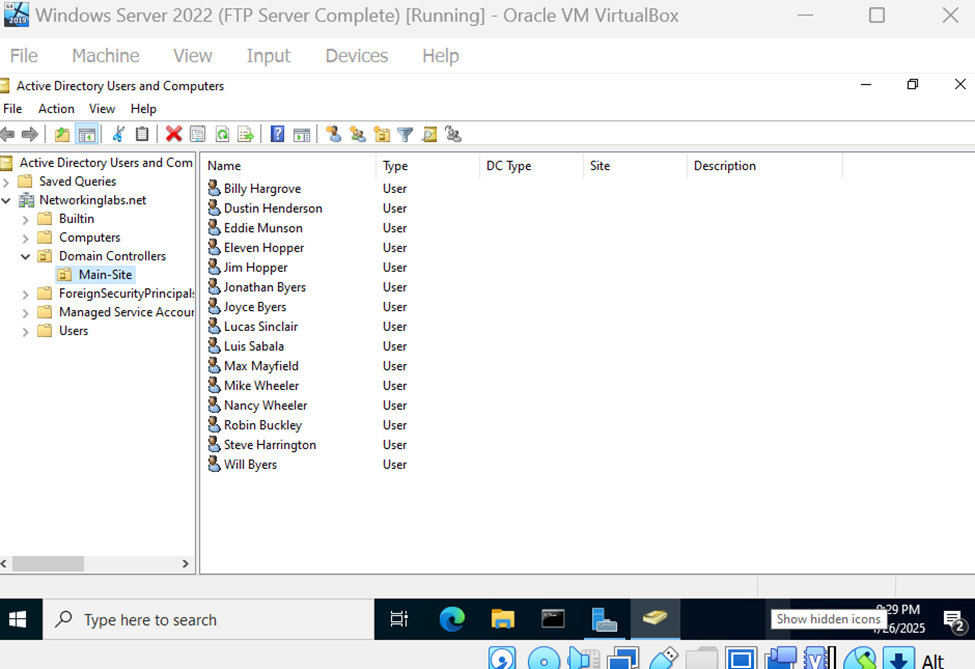Create a new group with toolbar icon
The height and width of the screenshot is (669, 975).
[358, 134]
